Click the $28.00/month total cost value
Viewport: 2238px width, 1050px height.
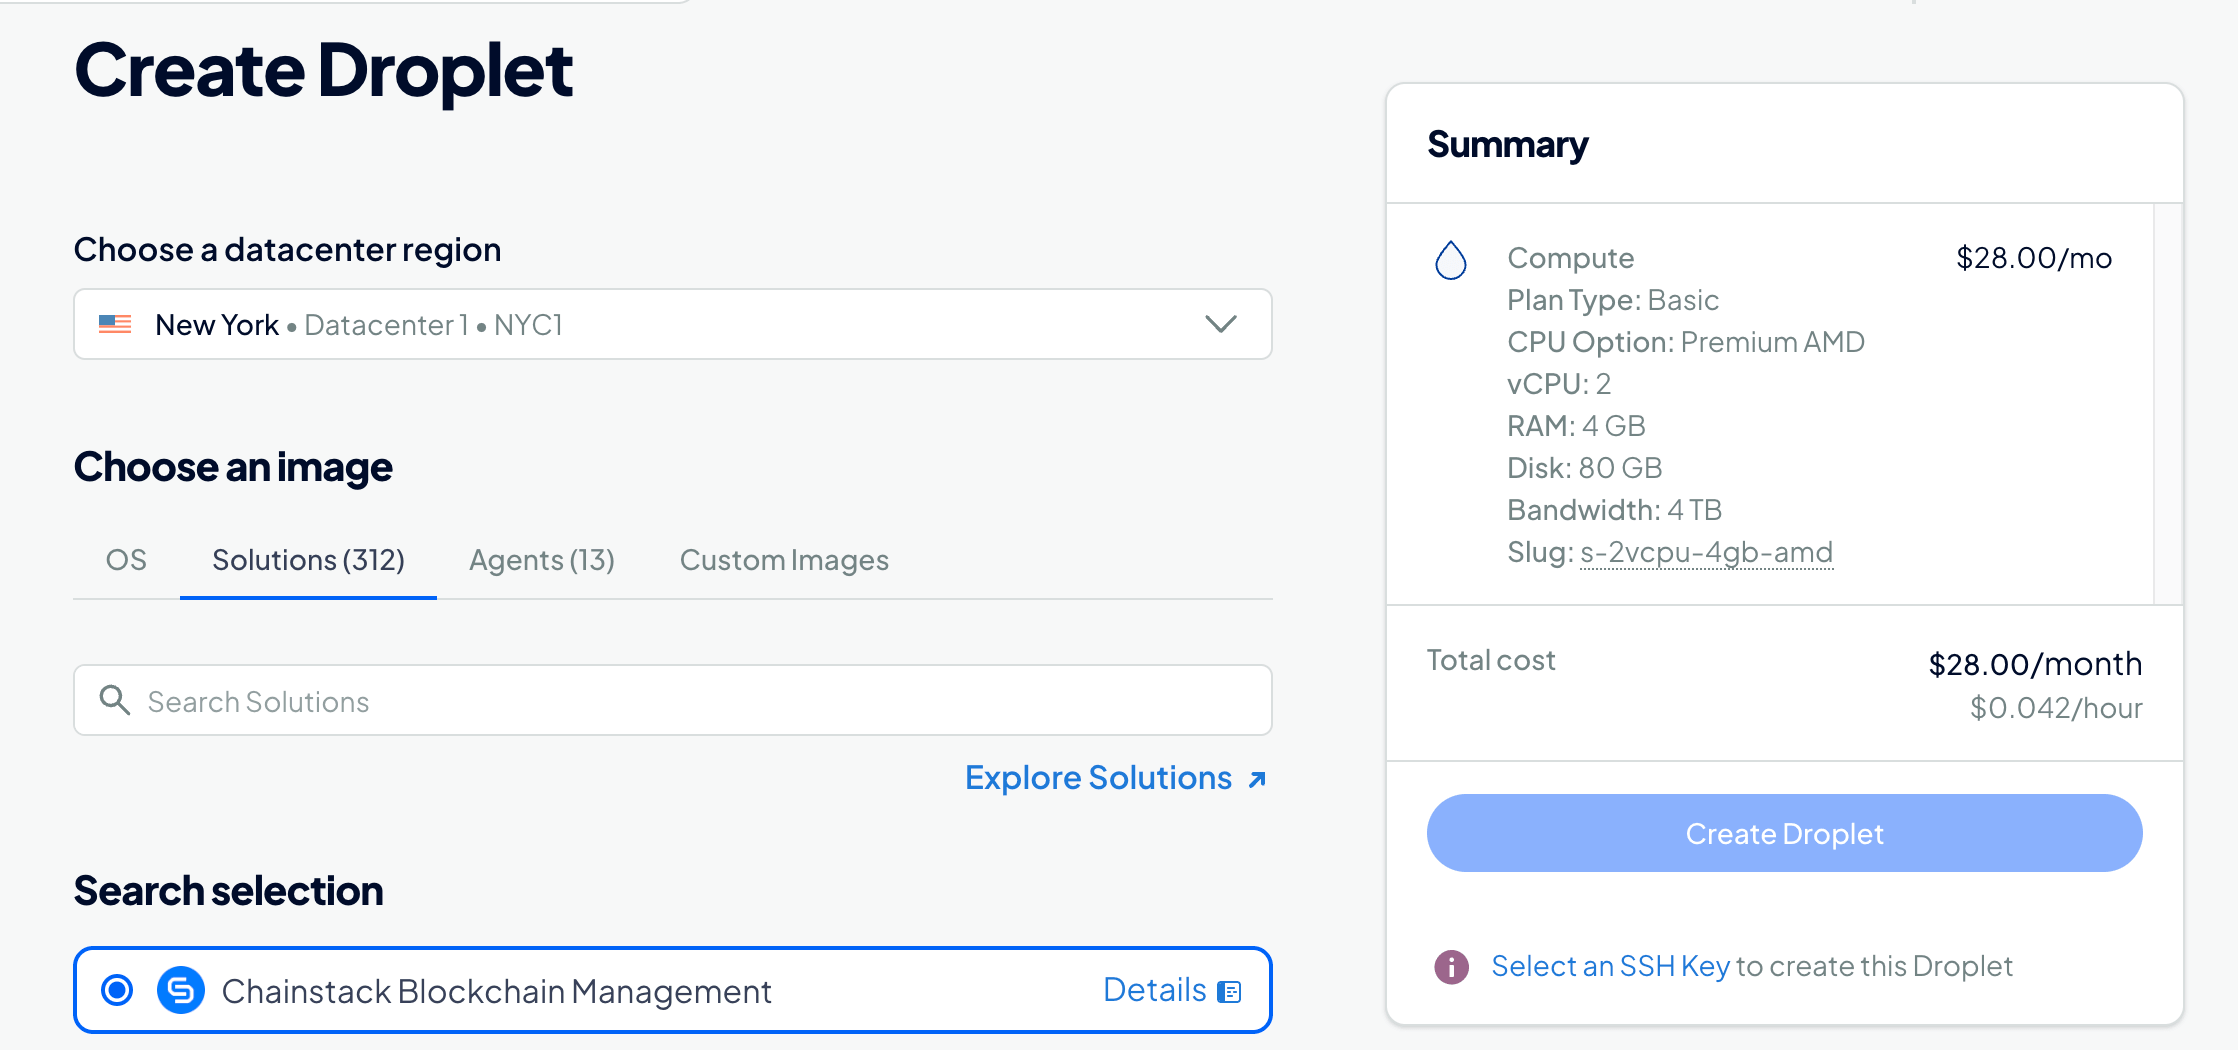click(x=2035, y=664)
